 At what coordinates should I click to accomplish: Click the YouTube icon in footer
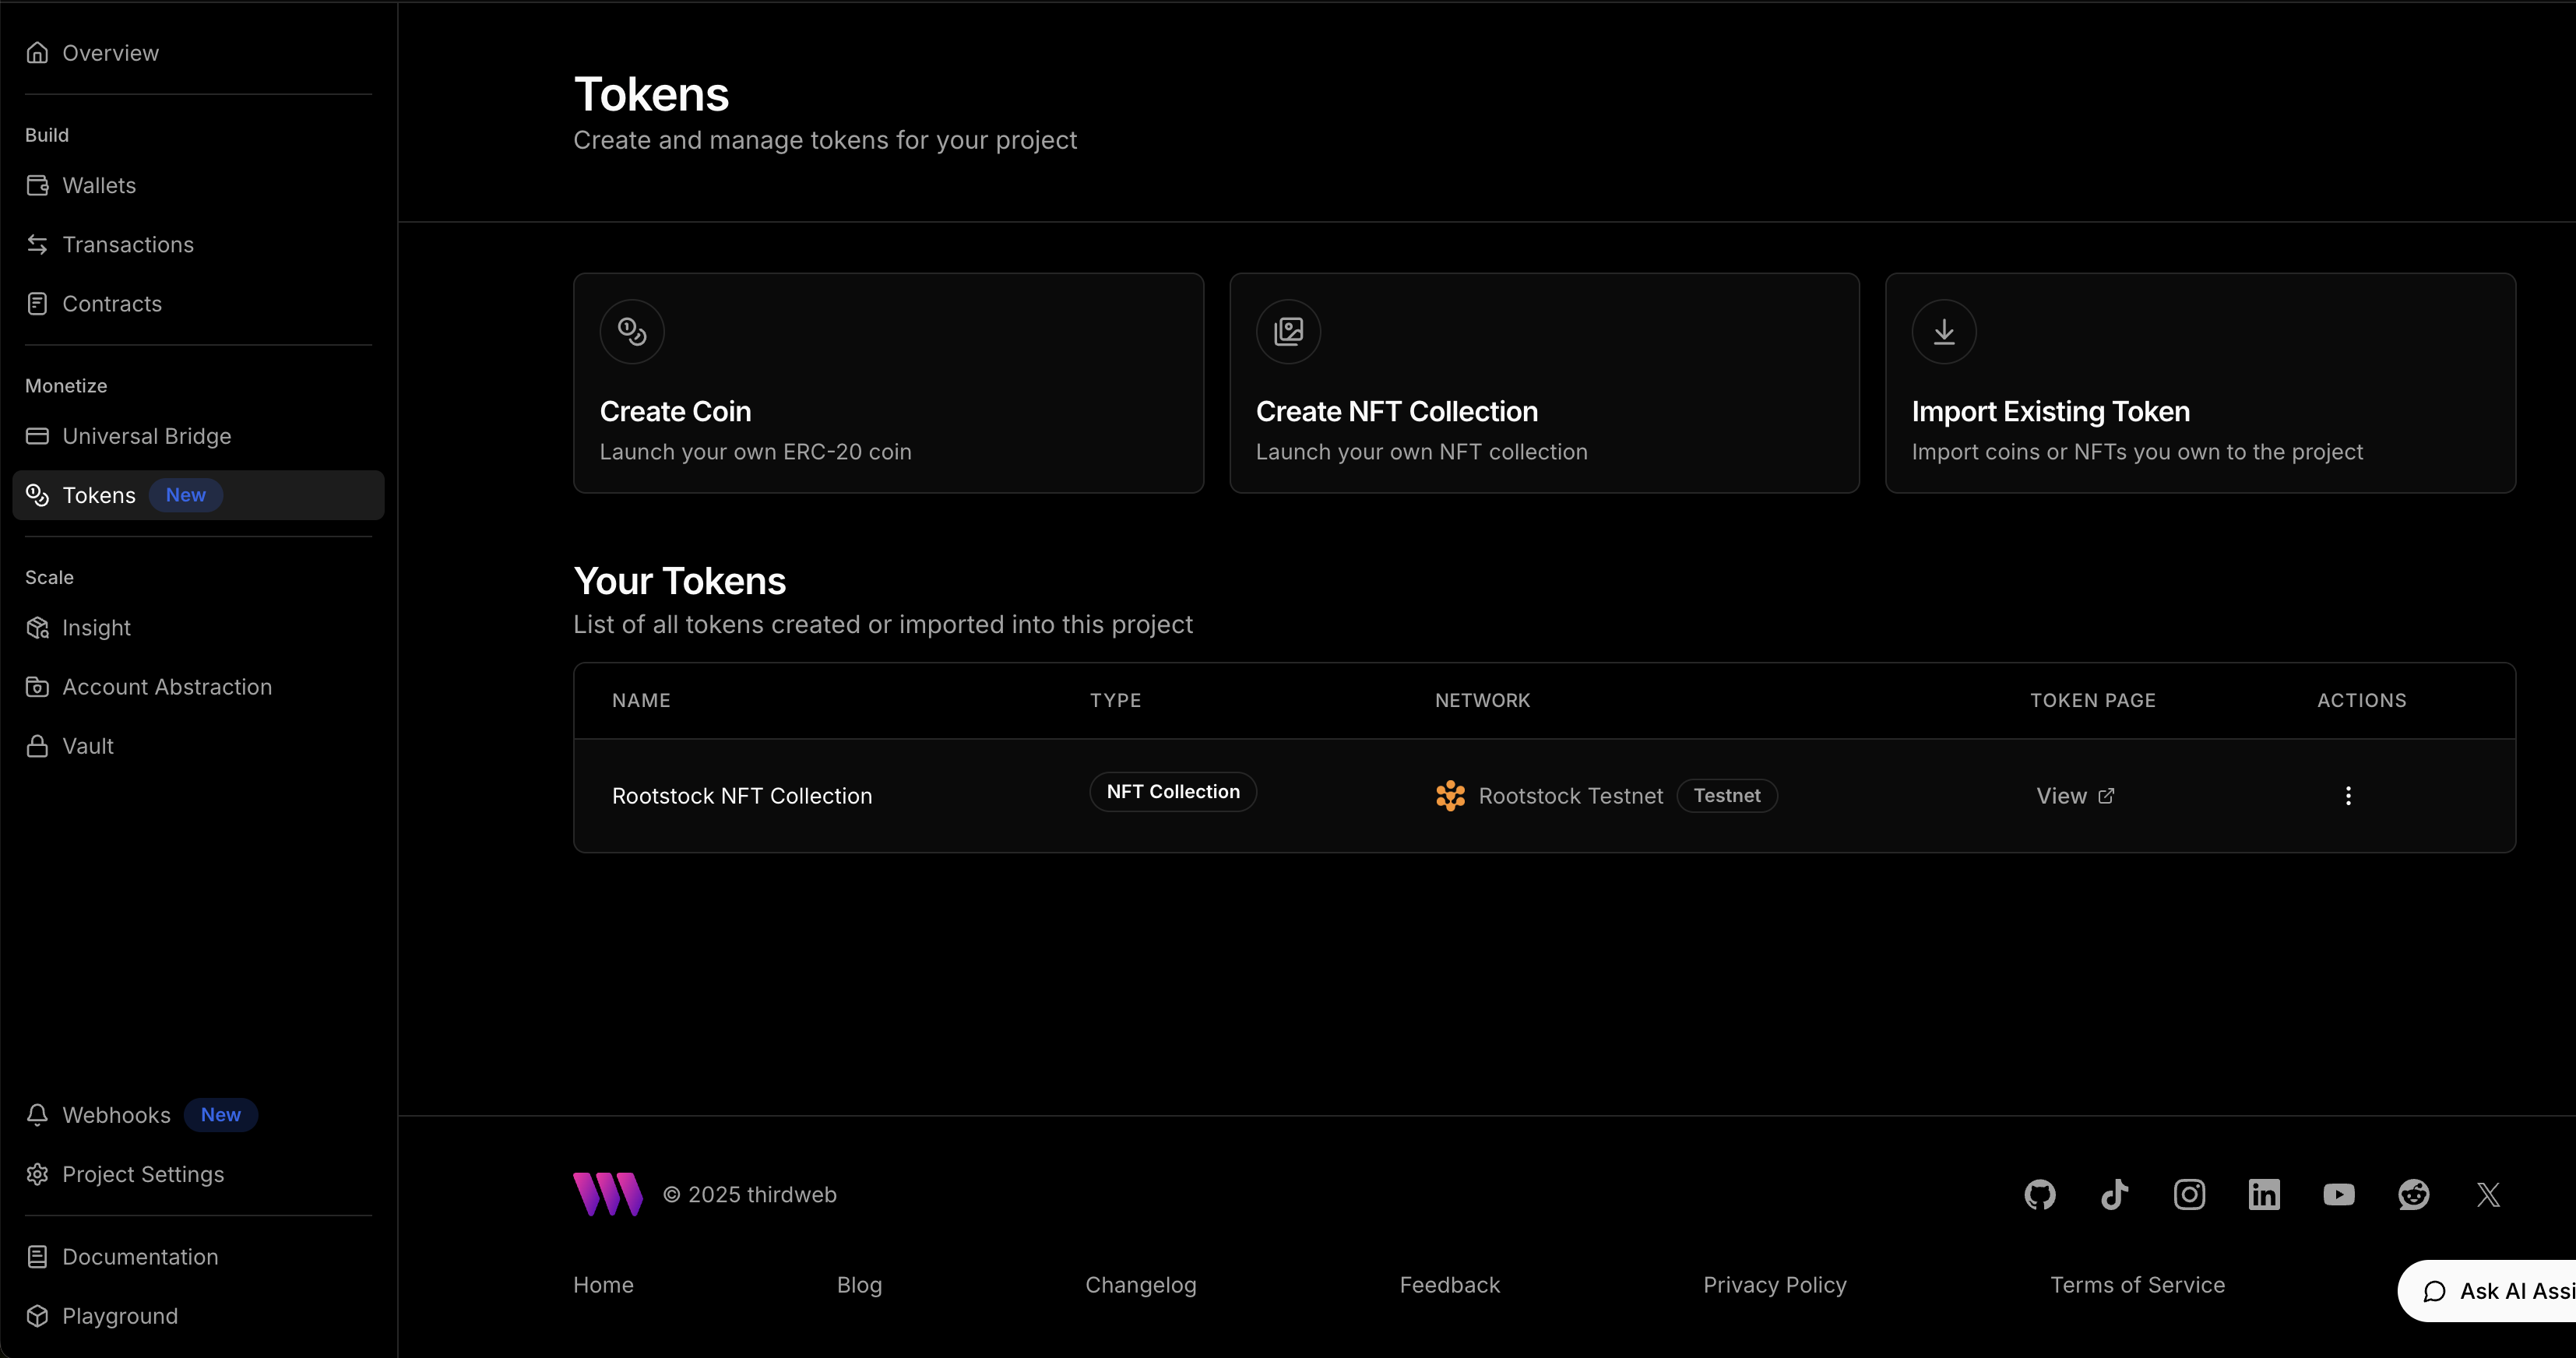pyautogui.click(x=2339, y=1194)
